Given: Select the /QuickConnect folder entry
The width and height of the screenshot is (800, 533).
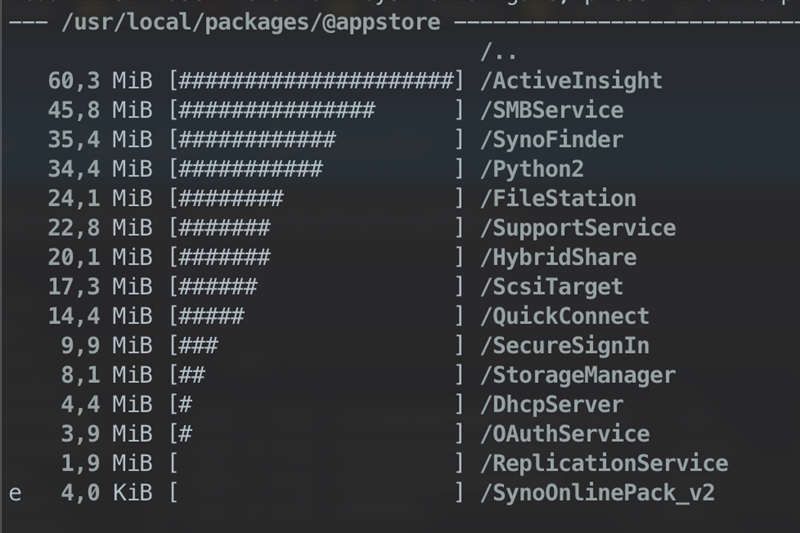Looking at the screenshot, I should [564, 316].
